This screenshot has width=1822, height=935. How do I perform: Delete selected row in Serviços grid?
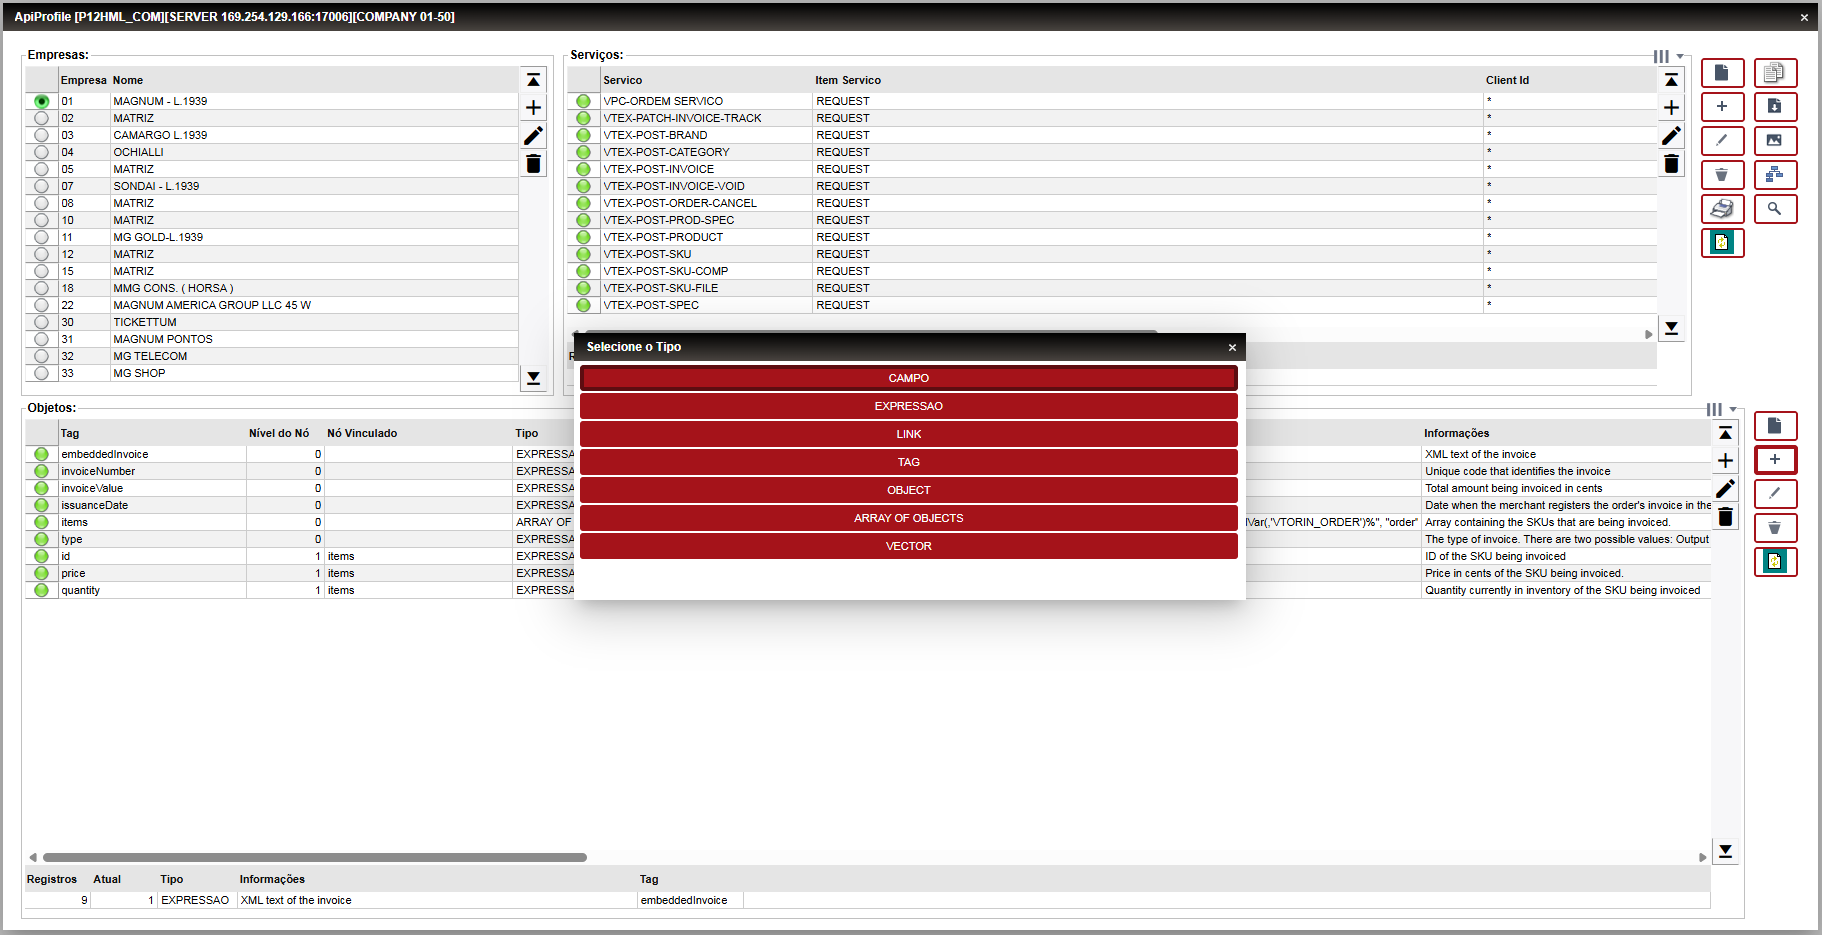pos(1671,164)
